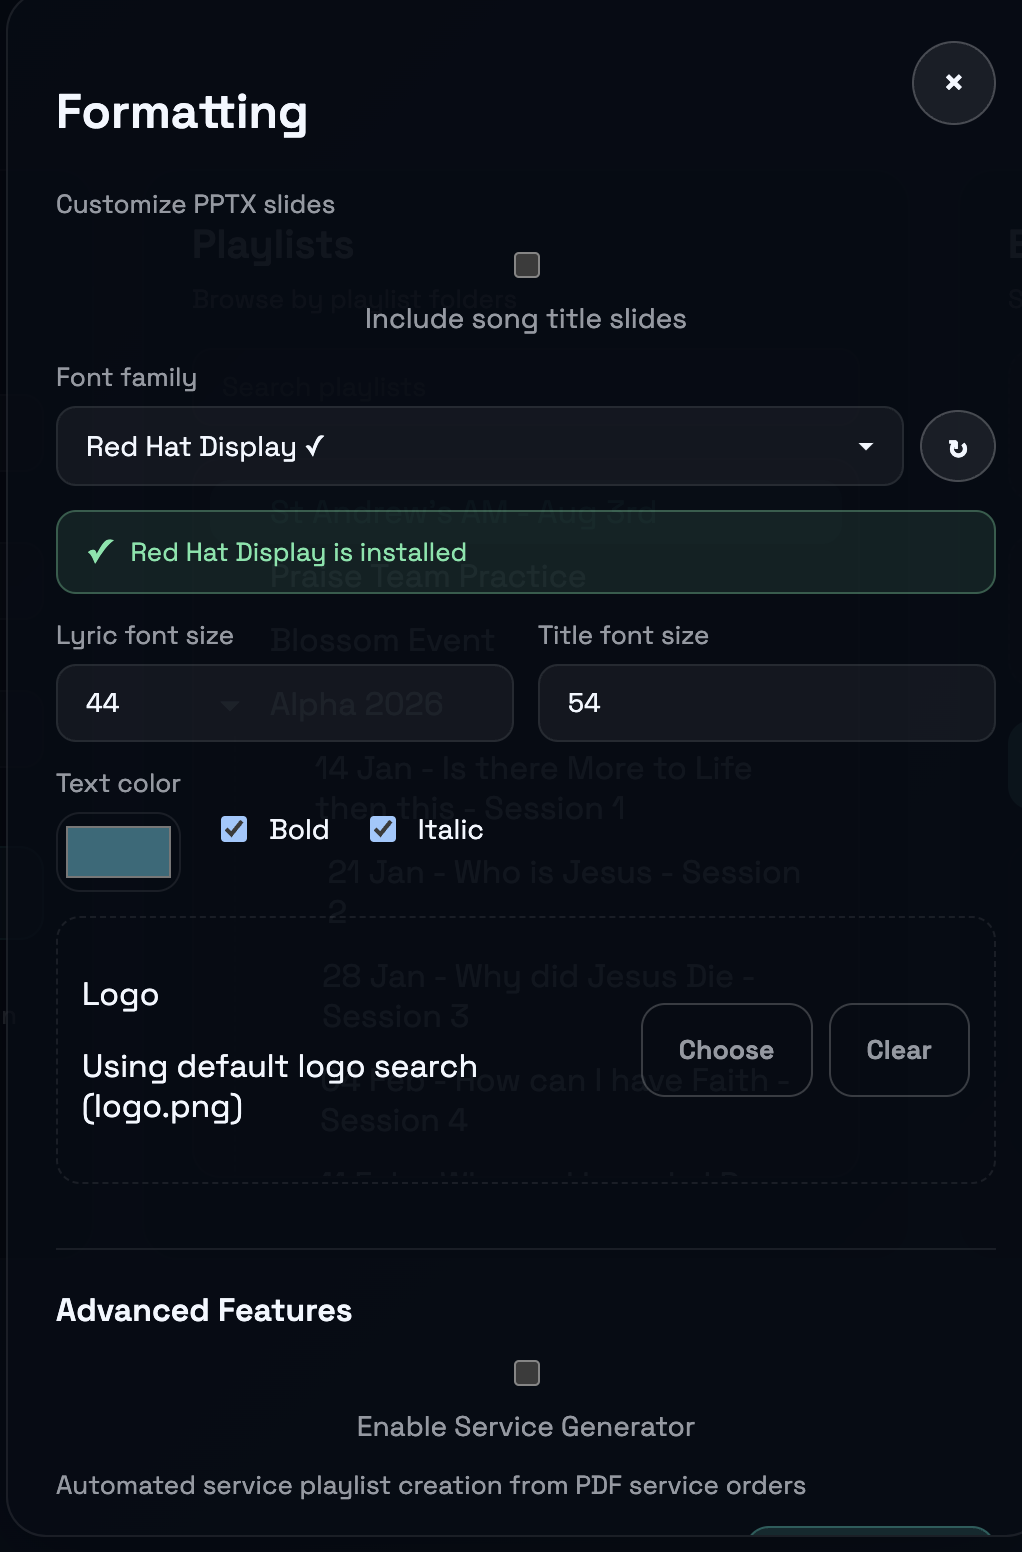The height and width of the screenshot is (1552, 1022).
Task: Click the checkmark next to Red Hat Display
Action: coord(314,446)
